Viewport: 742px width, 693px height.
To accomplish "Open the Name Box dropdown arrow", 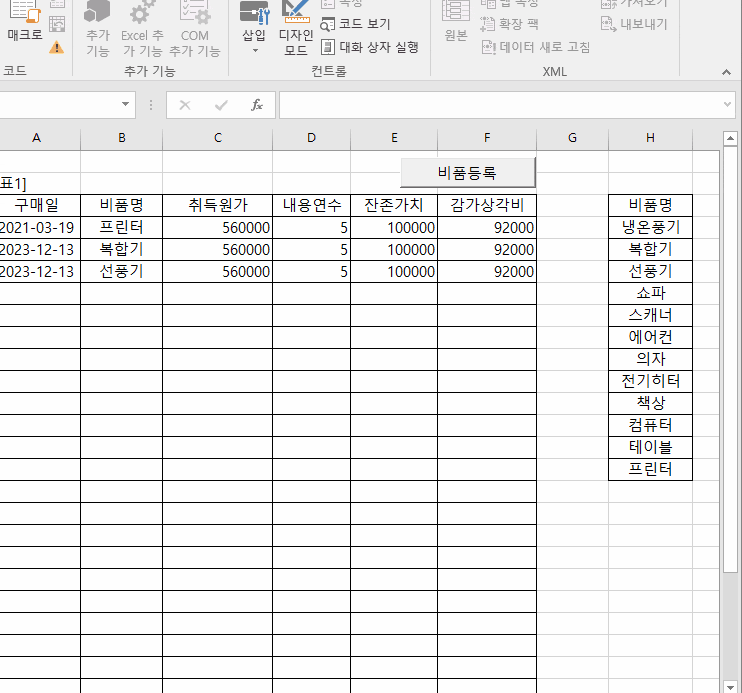I will click(x=126, y=105).
